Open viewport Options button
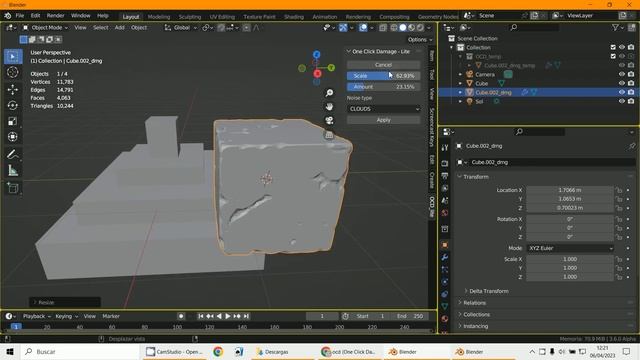Image resolution: width=640 pixels, height=360 pixels. [x=420, y=40]
